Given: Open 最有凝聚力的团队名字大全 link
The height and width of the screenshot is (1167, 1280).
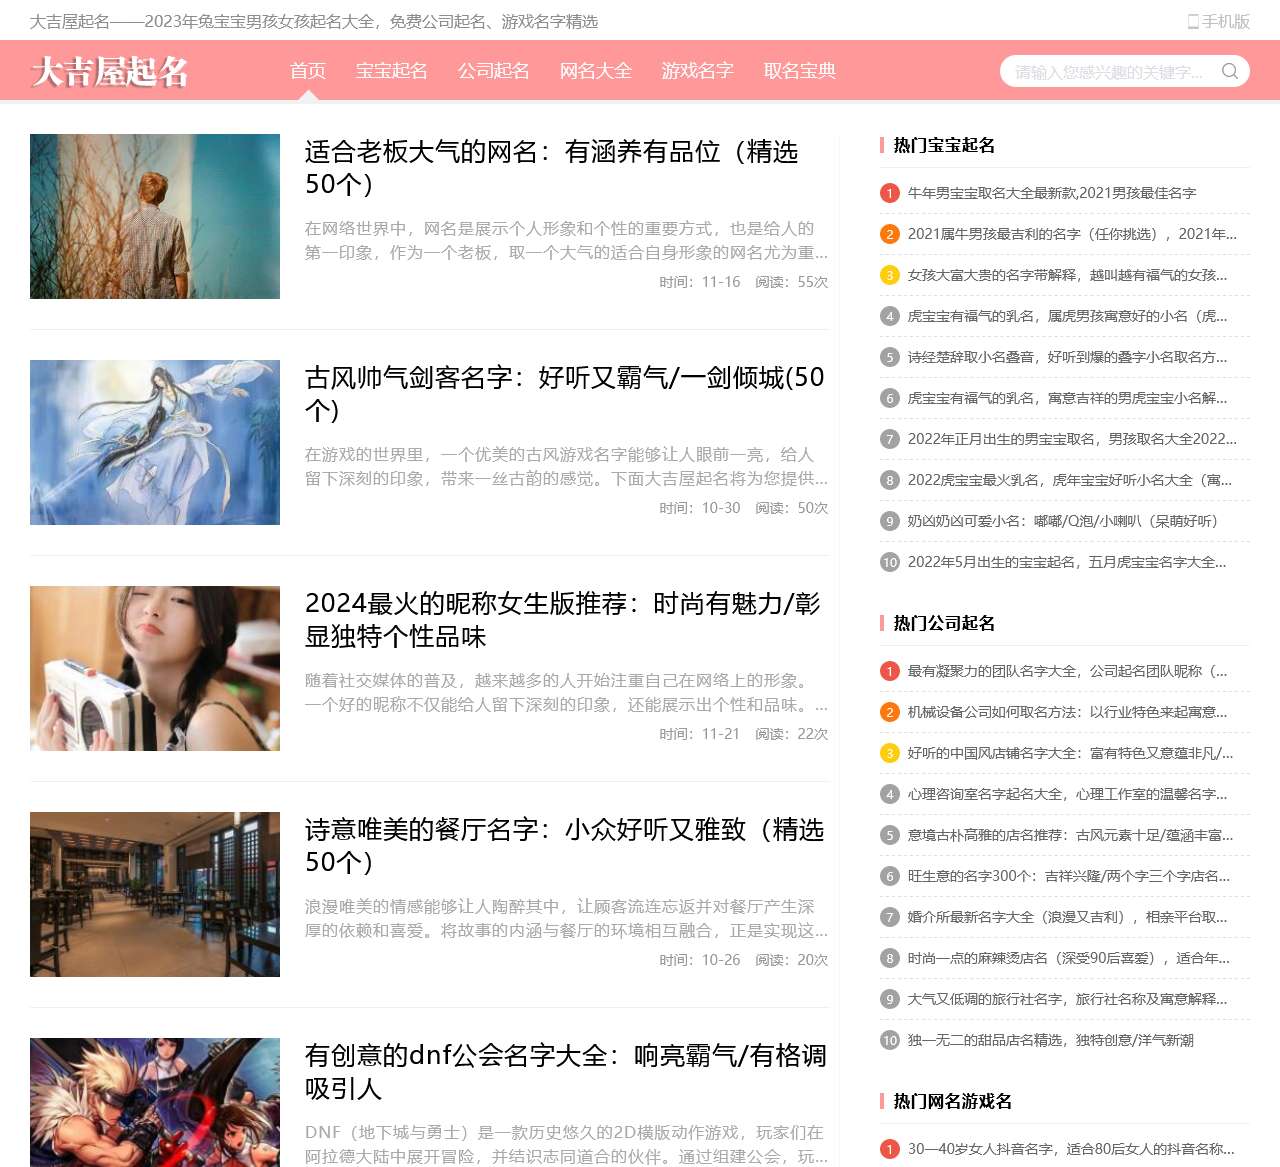Looking at the screenshot, I should [x=1067, y=671].
